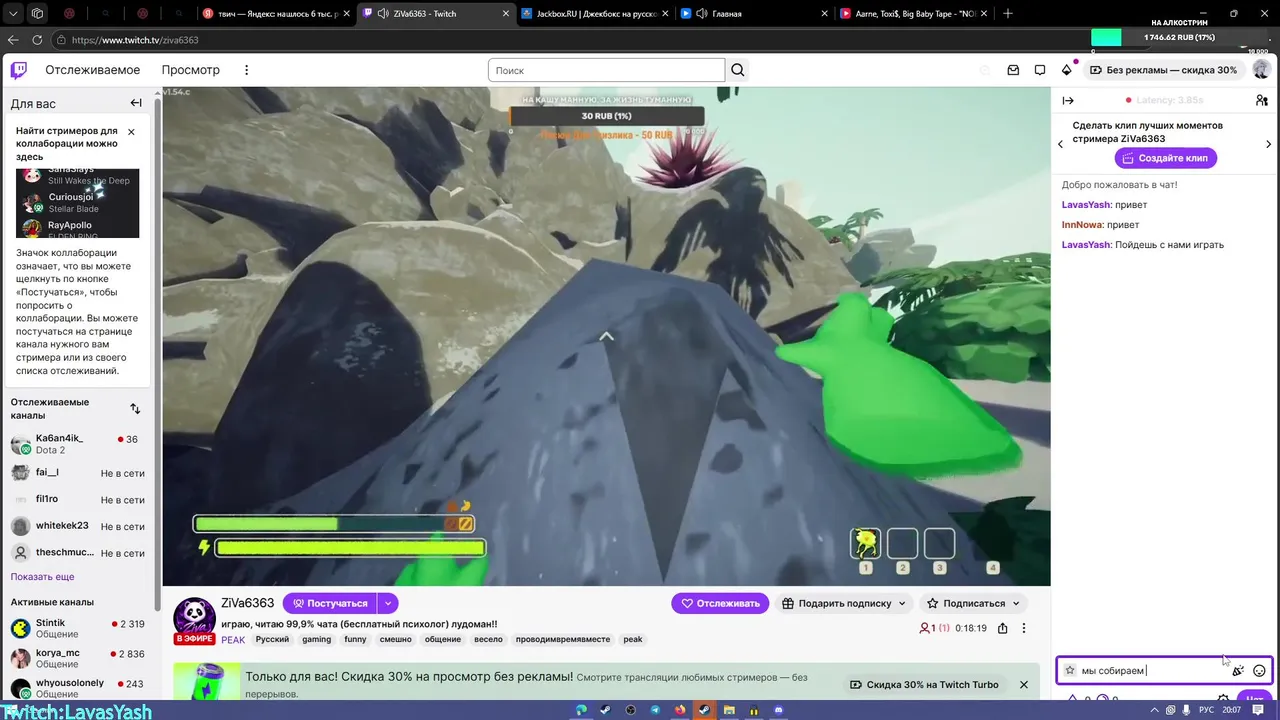Switch to the Главная browser tab

(750, 14)
